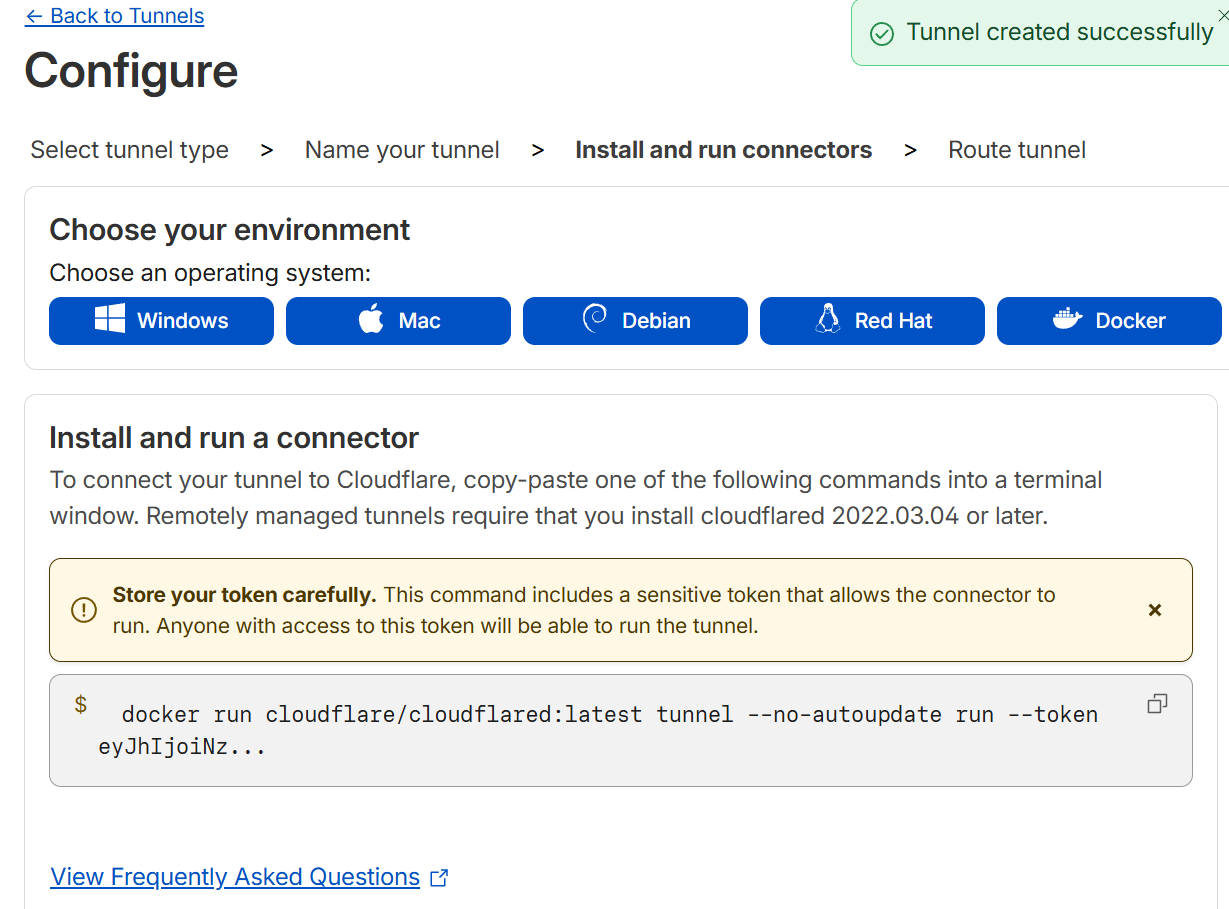Go to the Route tunnel step
This screenshot has height=909, width=1229.
point(1016,149)
